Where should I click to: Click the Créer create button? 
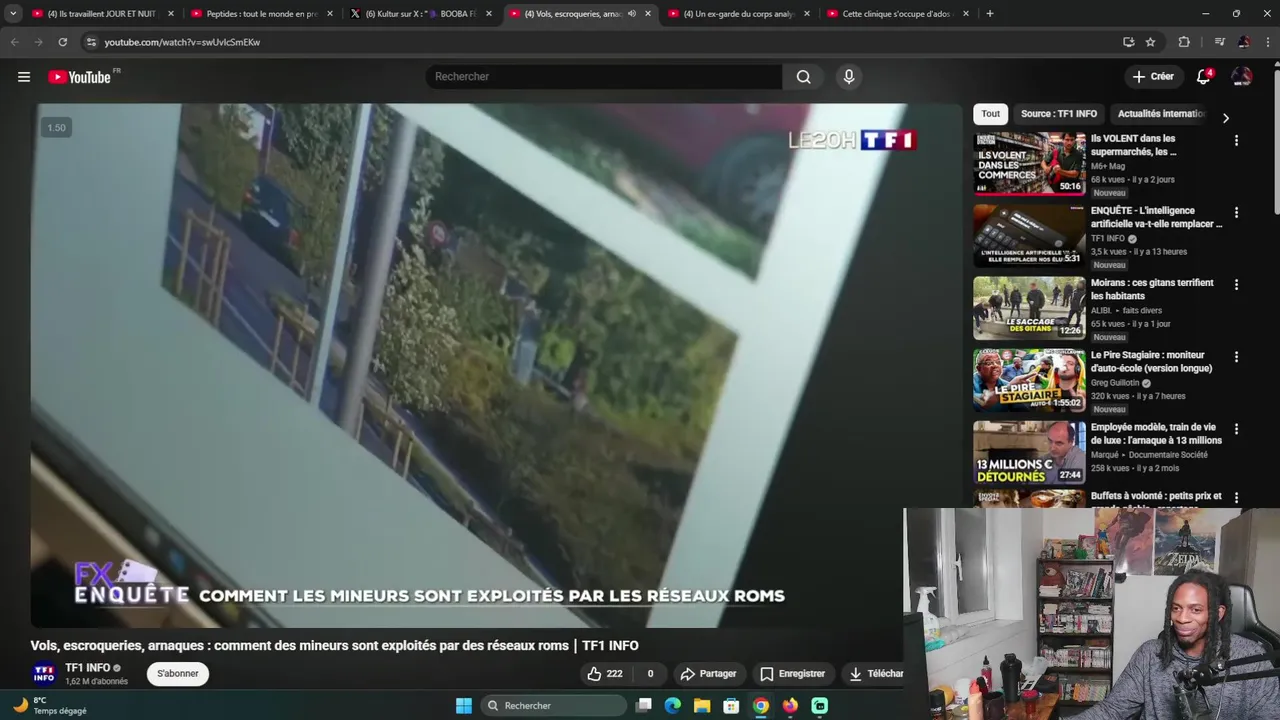point(1153,77)
